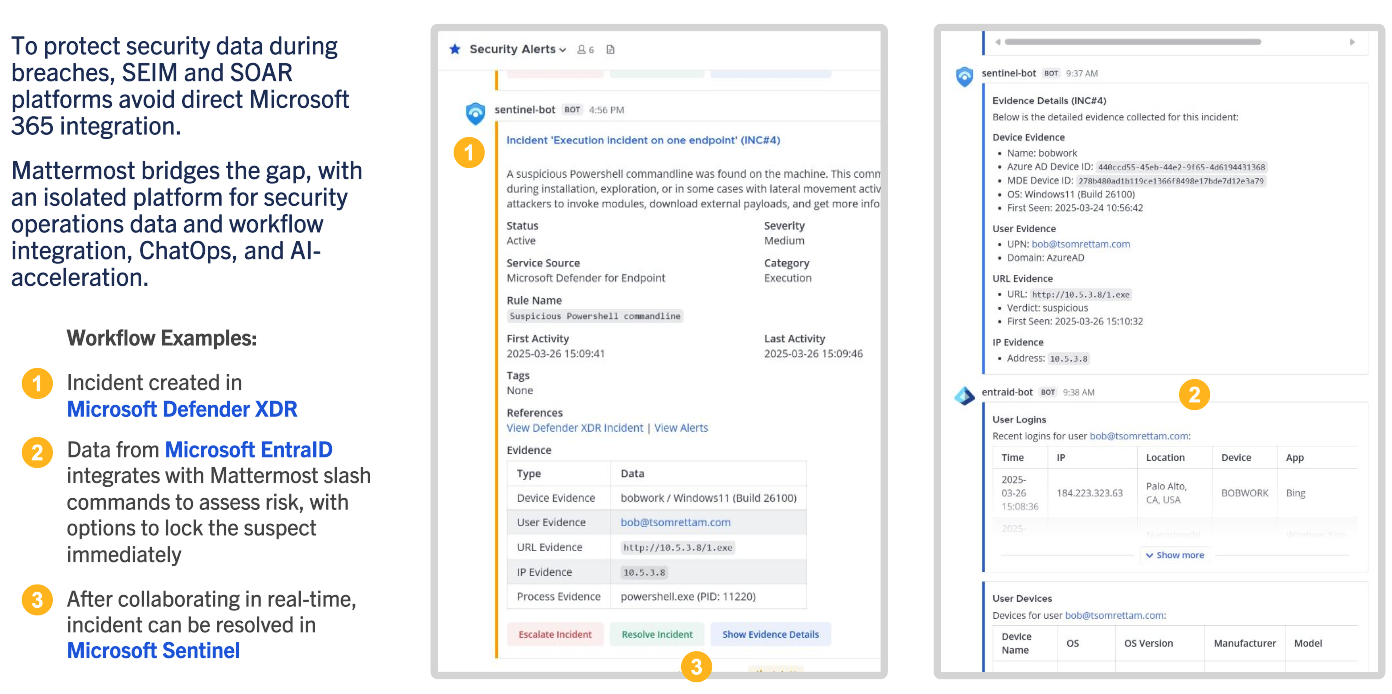Screen dimensions: 1392x694
Task: Open pinned files using the document icon
Action: [x=612, y=49]
